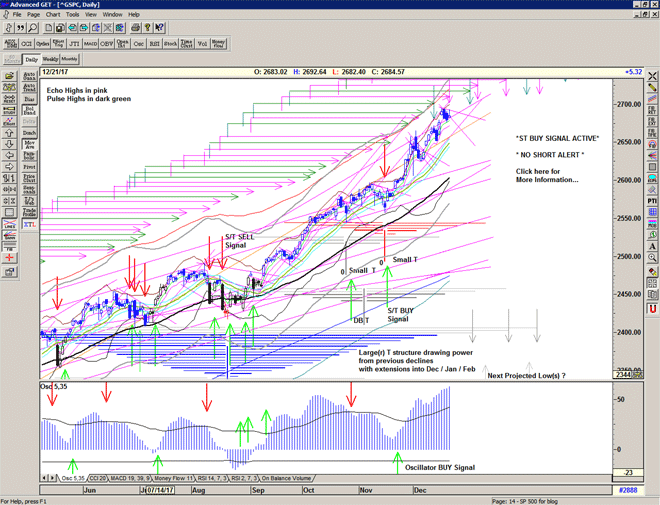
Task: Switch to On Balance Volume tab
Action: (286, 478)
